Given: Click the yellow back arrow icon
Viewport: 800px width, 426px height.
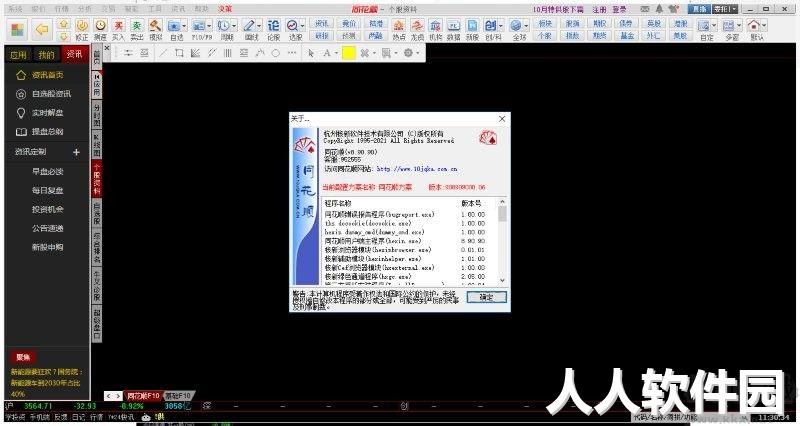Looking at the screenshot, I should 42,30.
